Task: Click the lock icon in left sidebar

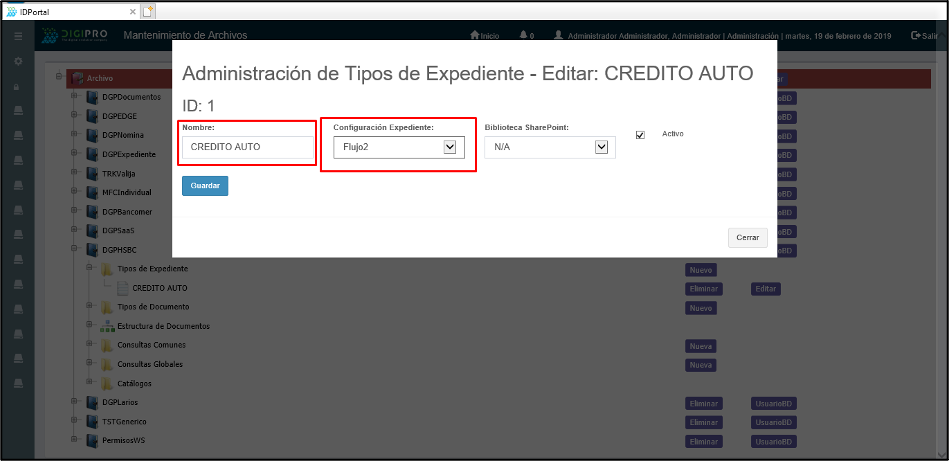Action: [x=17, y=88]
